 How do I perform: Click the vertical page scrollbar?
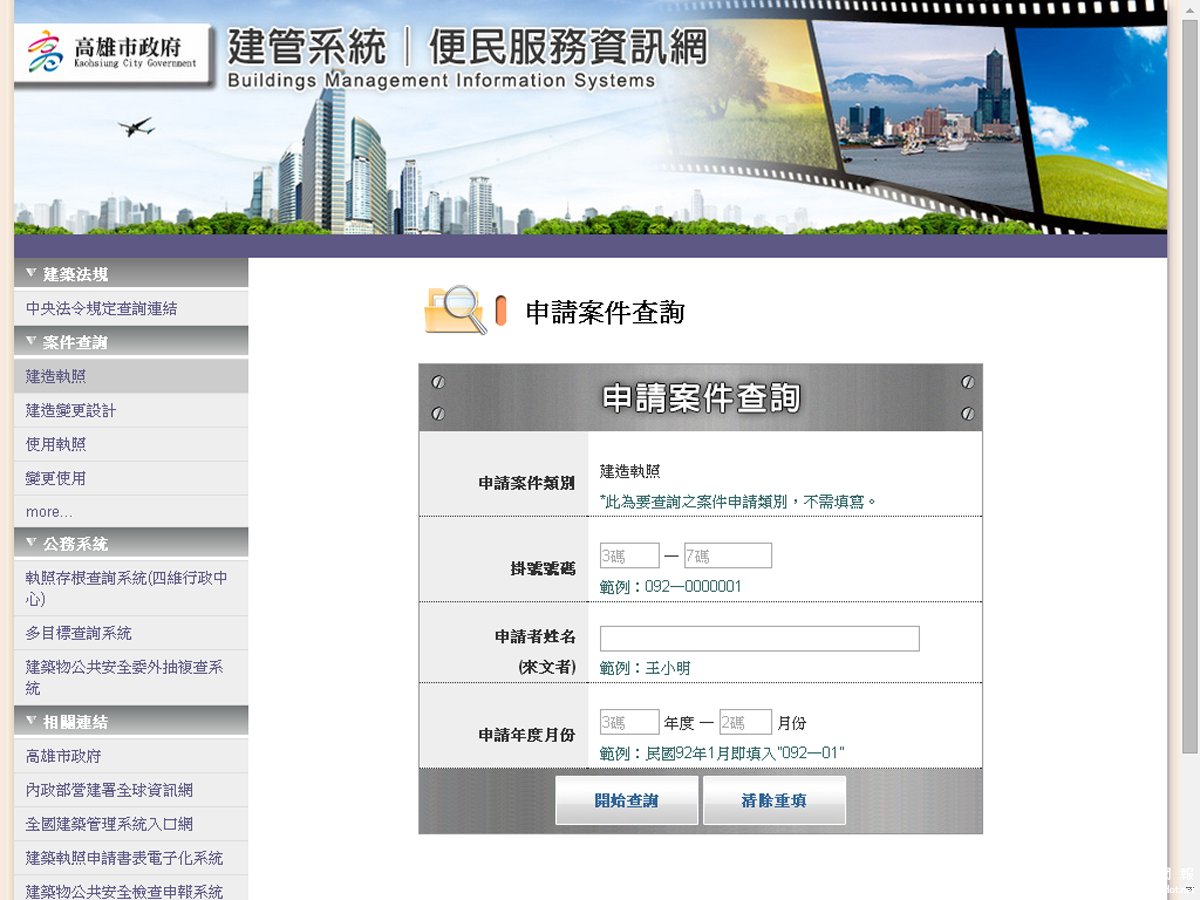tap(1190, 400)
